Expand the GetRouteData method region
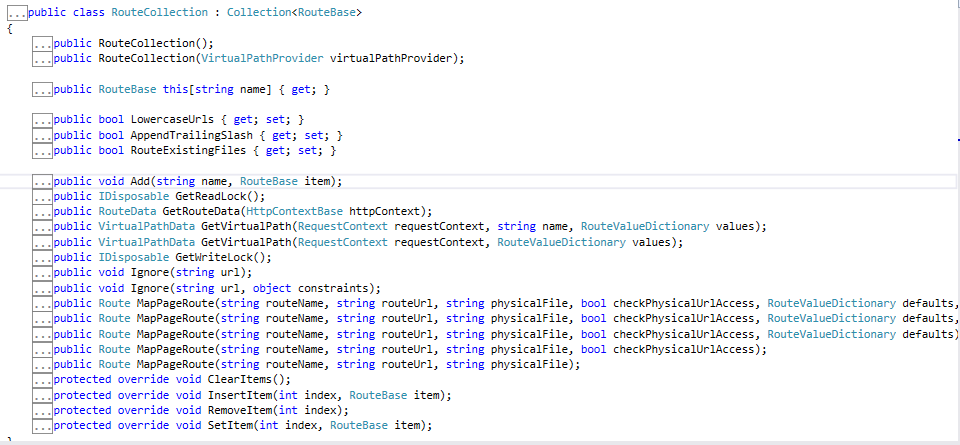Screen dimensions: 960x445 (43, 212)
